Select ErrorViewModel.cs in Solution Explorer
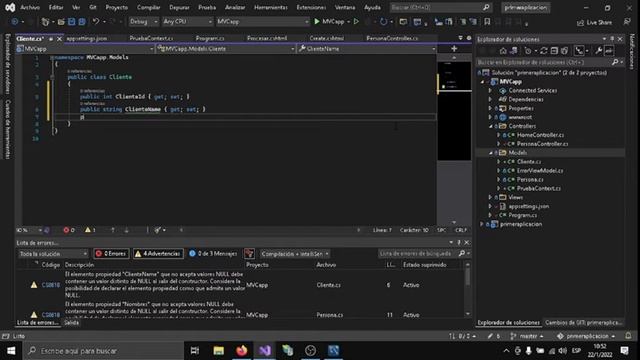Image resolution: width=640 pixels, height=360 pixels. click(x=540, y=171)
